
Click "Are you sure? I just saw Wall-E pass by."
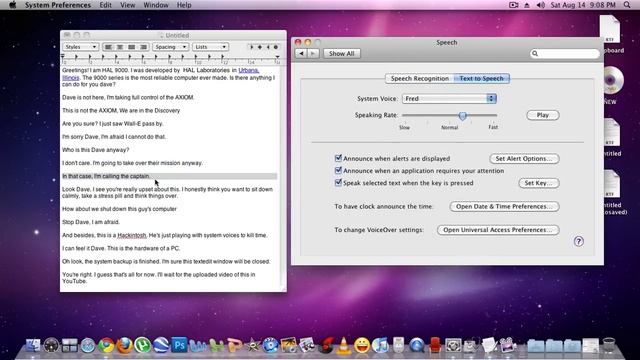(x=112, y=123)
